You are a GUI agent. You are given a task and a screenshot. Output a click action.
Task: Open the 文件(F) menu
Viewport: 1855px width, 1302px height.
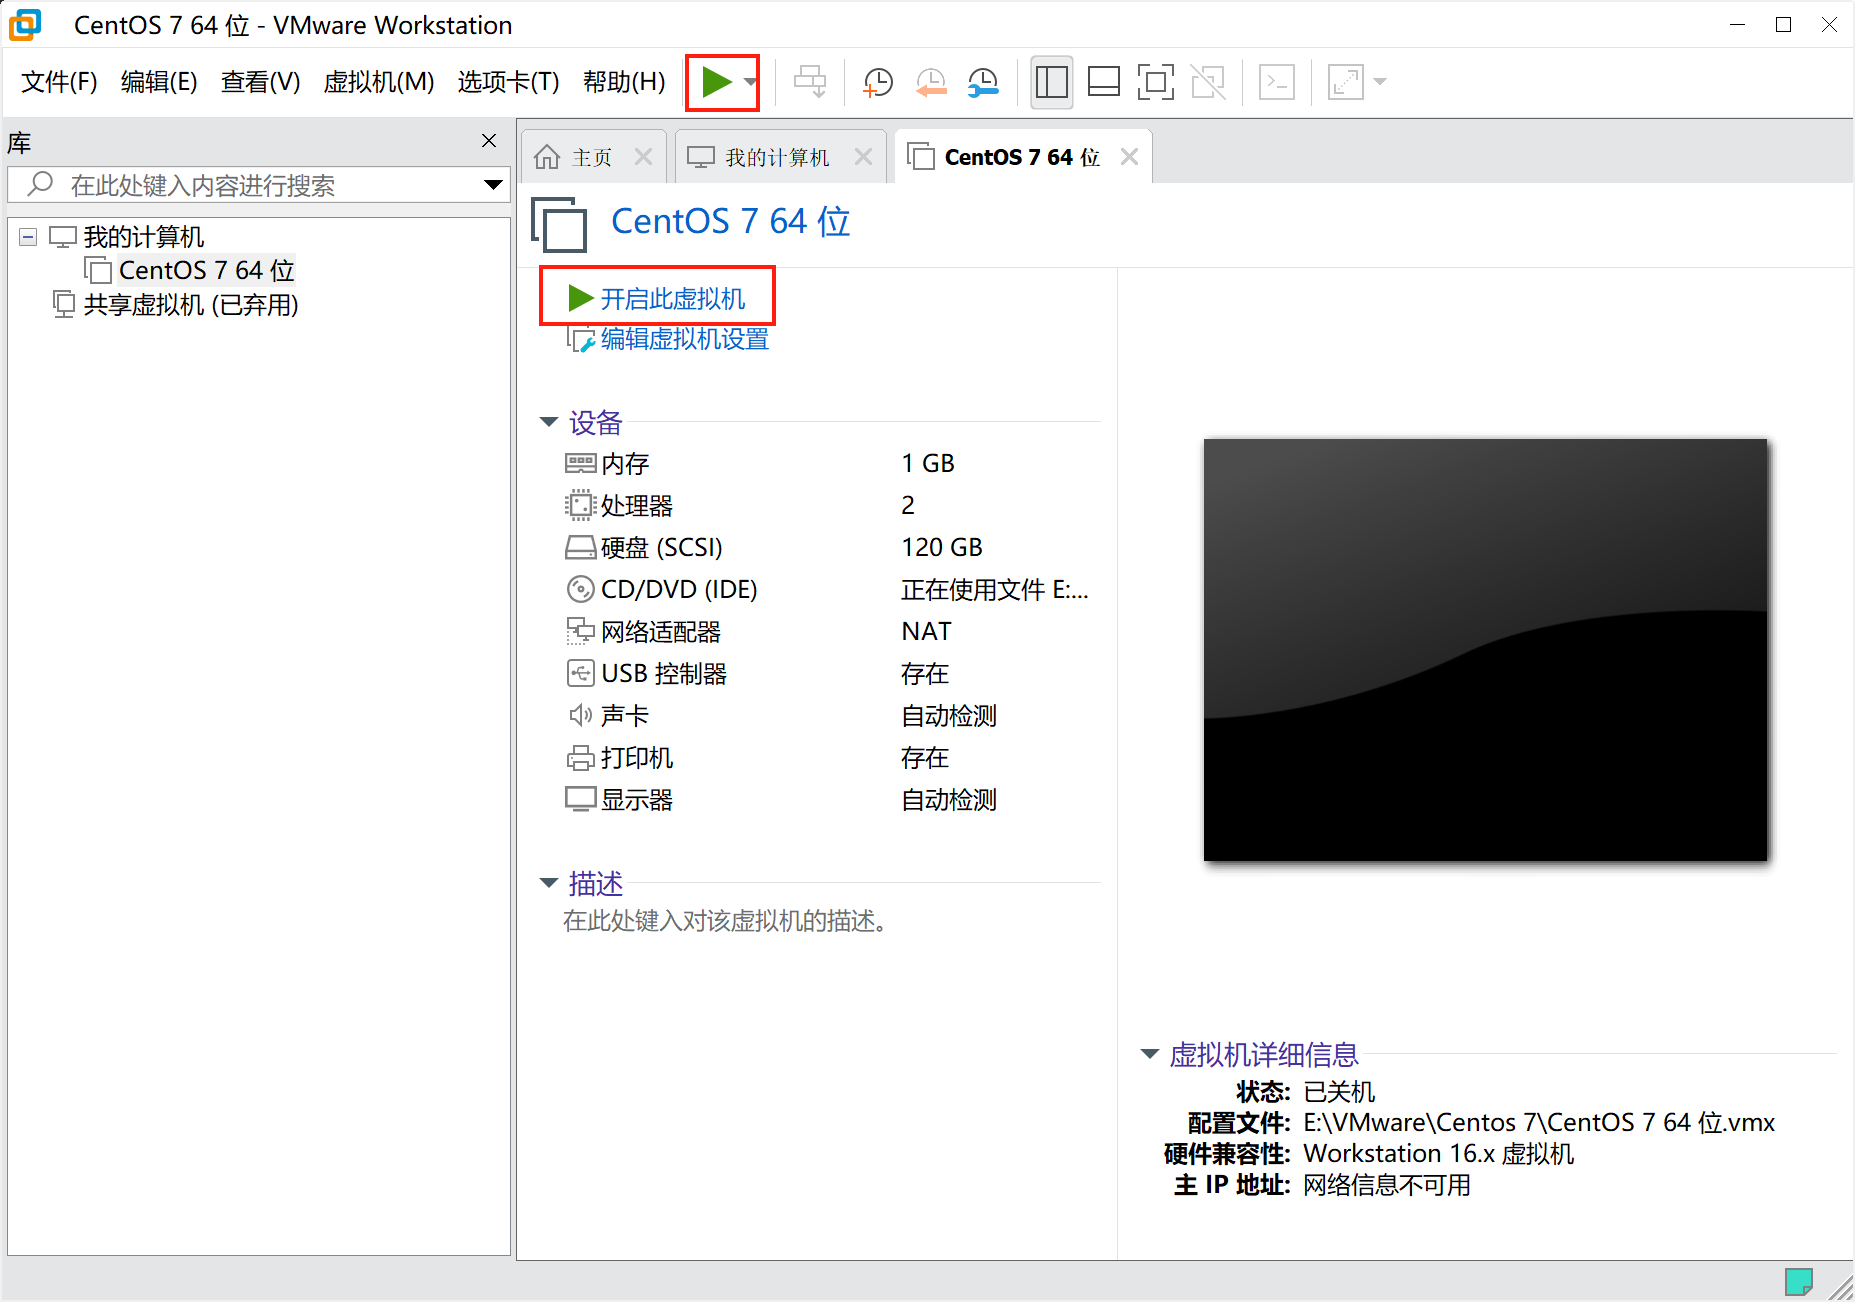[59, 82]
